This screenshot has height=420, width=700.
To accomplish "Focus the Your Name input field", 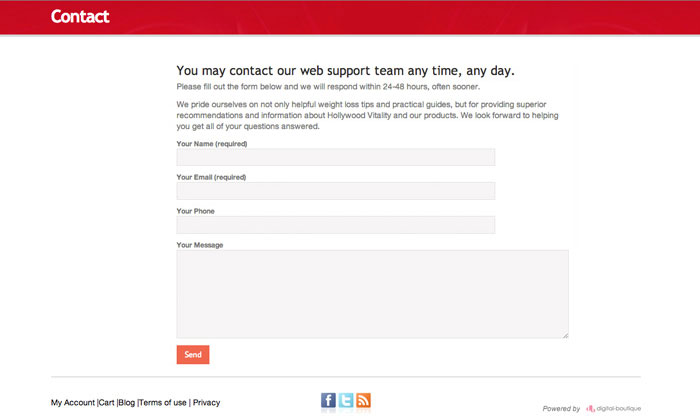I will [335, 157].
